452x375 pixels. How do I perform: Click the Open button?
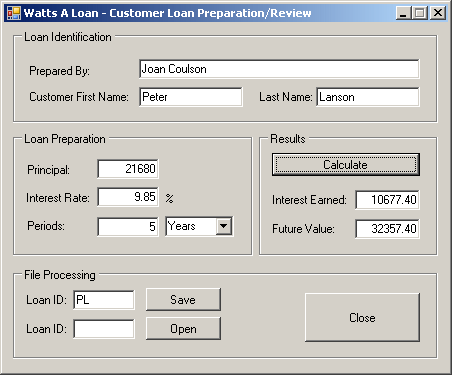point(183,329)
